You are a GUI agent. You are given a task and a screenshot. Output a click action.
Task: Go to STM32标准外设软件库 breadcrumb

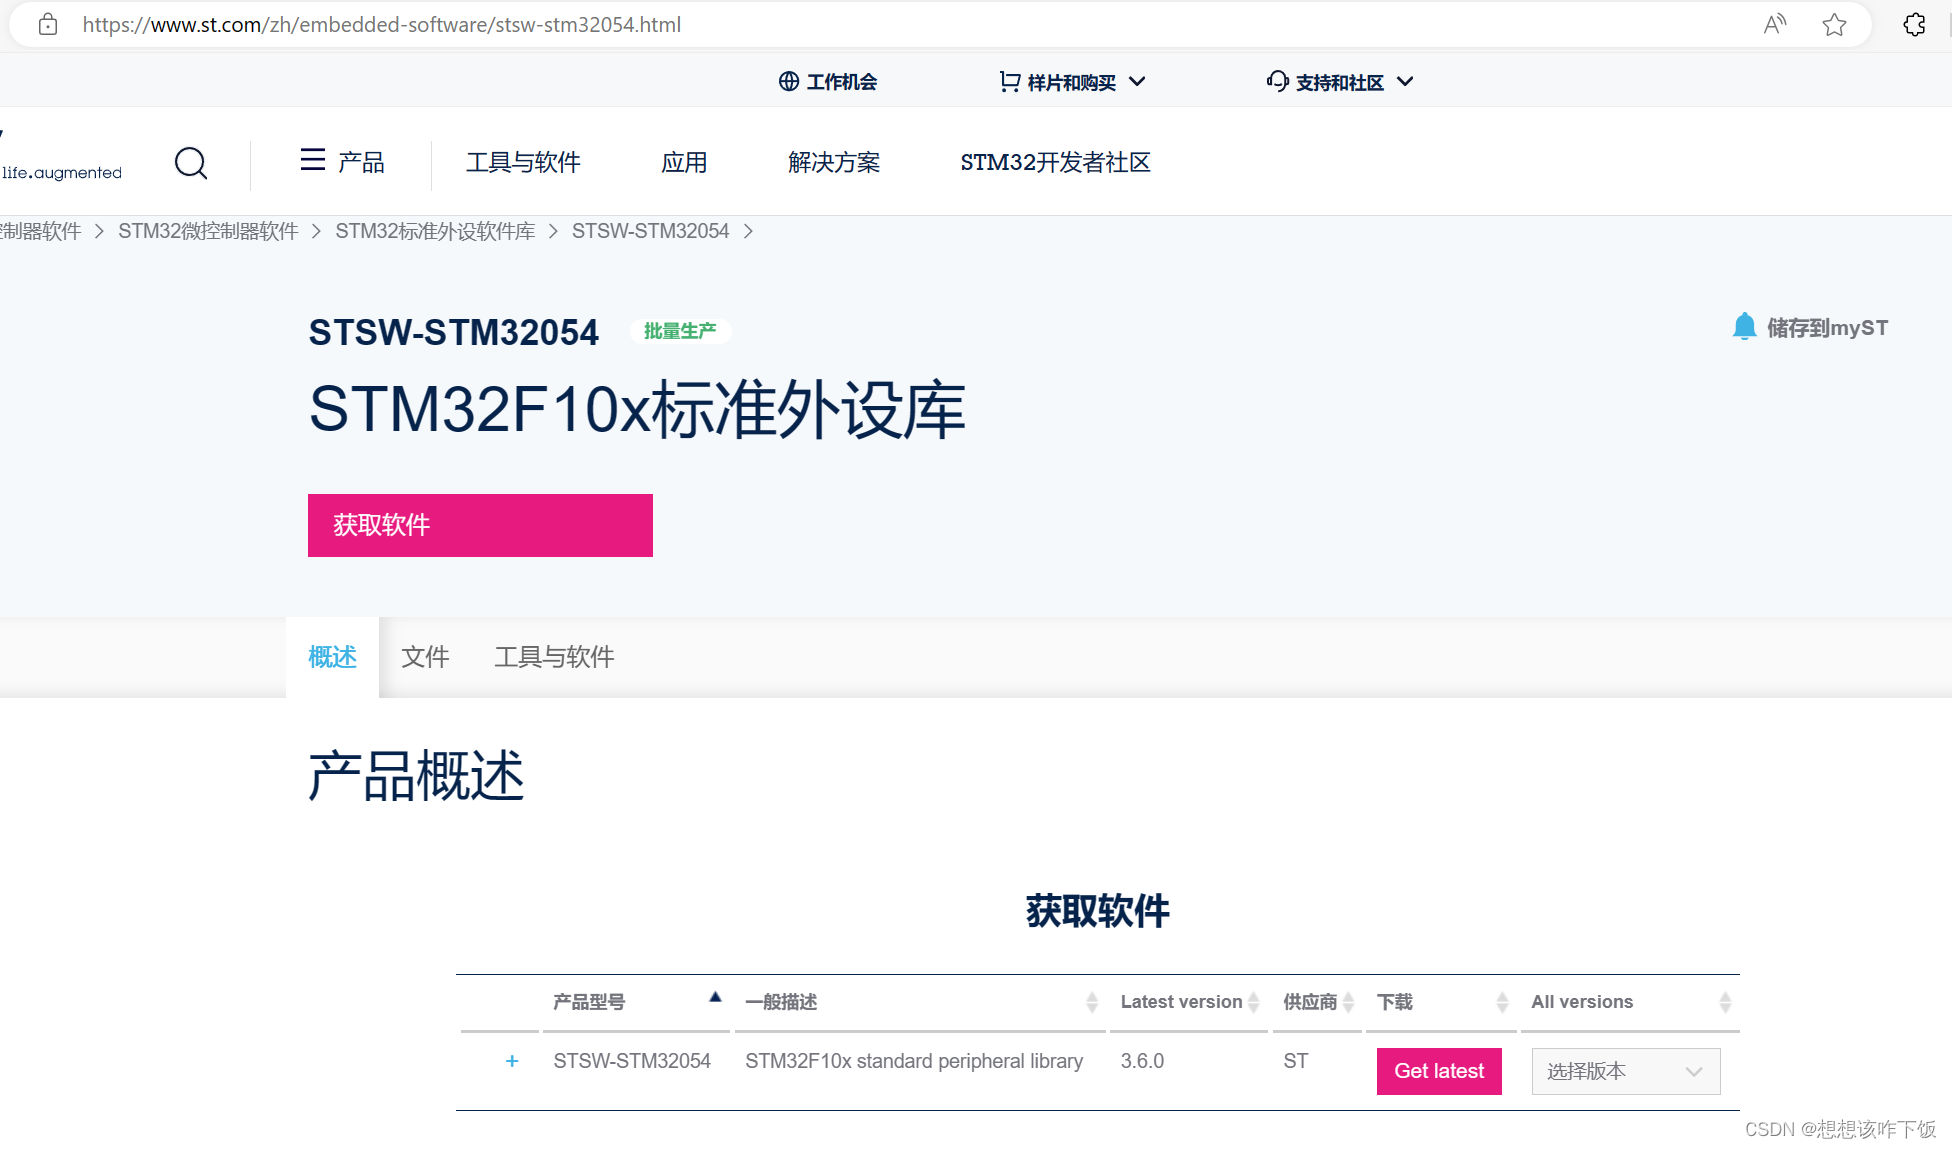(x=435, y=232)
